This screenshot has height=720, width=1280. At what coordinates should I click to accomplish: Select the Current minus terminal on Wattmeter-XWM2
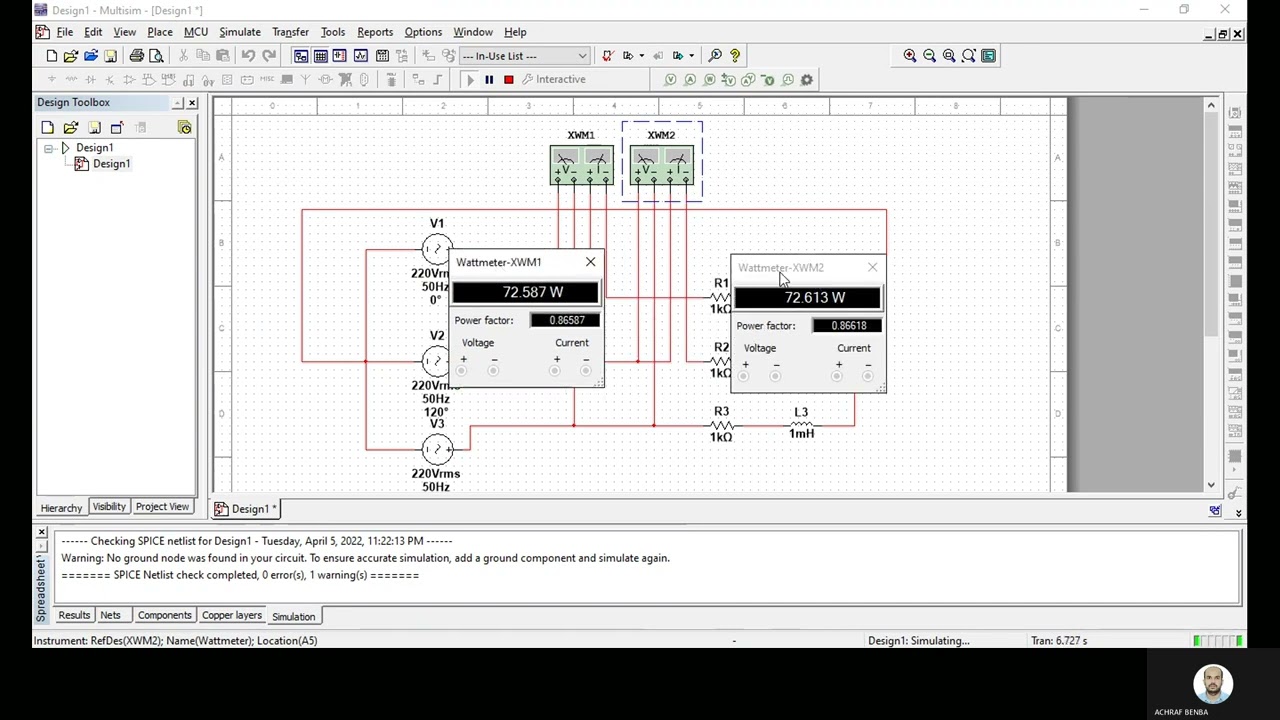868,376
